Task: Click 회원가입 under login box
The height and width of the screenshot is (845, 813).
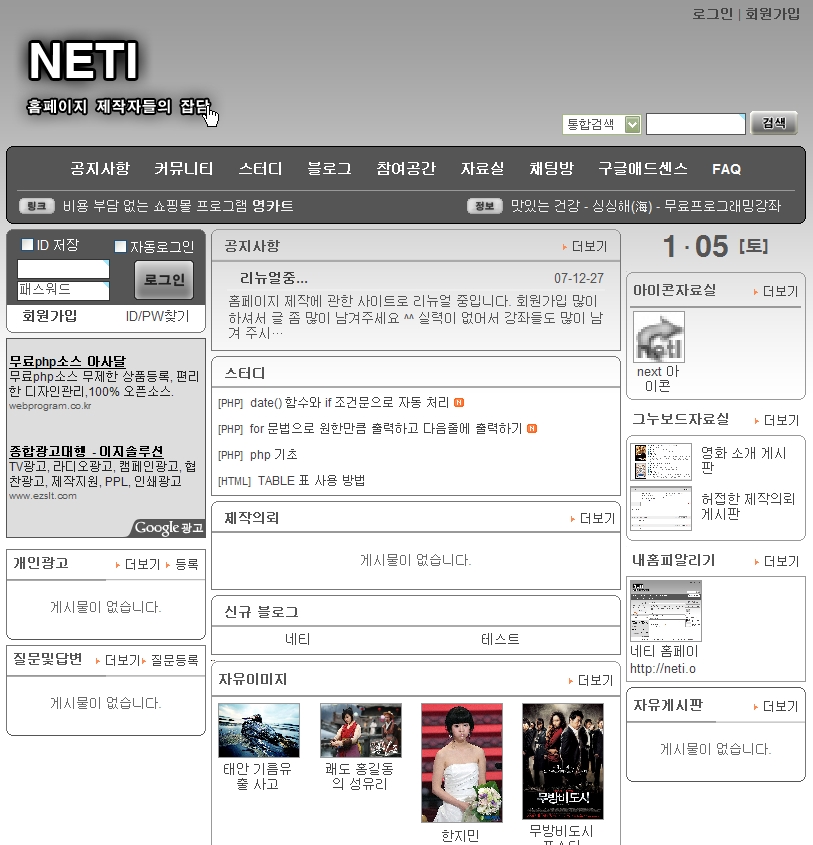Action: pos(50,316)
